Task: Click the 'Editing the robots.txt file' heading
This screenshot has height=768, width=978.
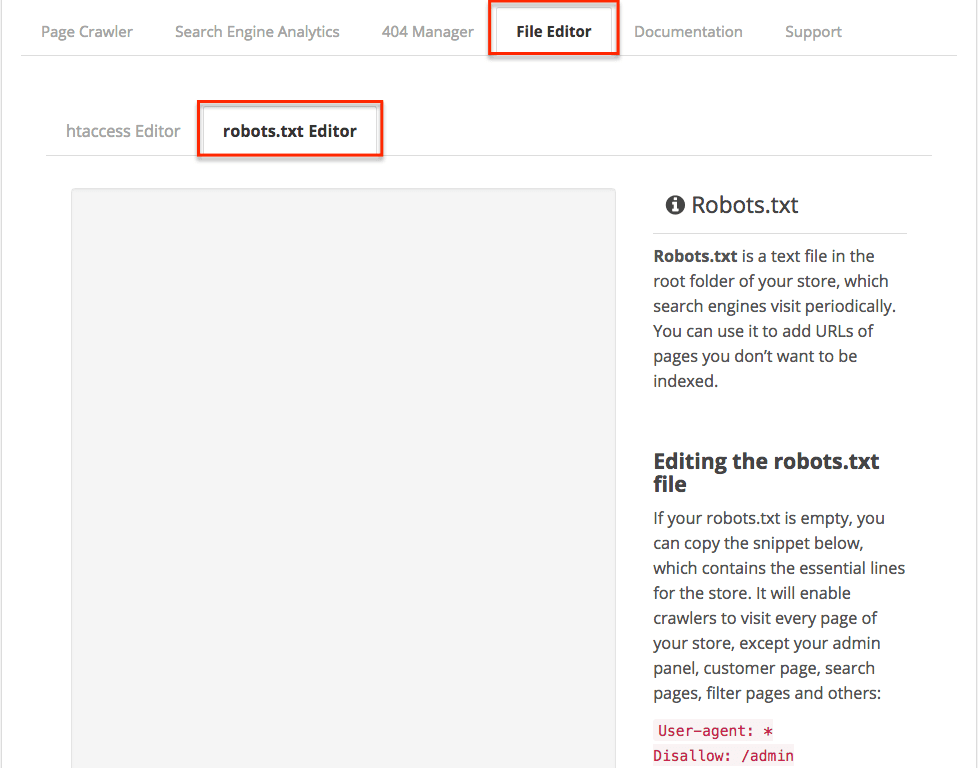Action: tap(766, 472)
